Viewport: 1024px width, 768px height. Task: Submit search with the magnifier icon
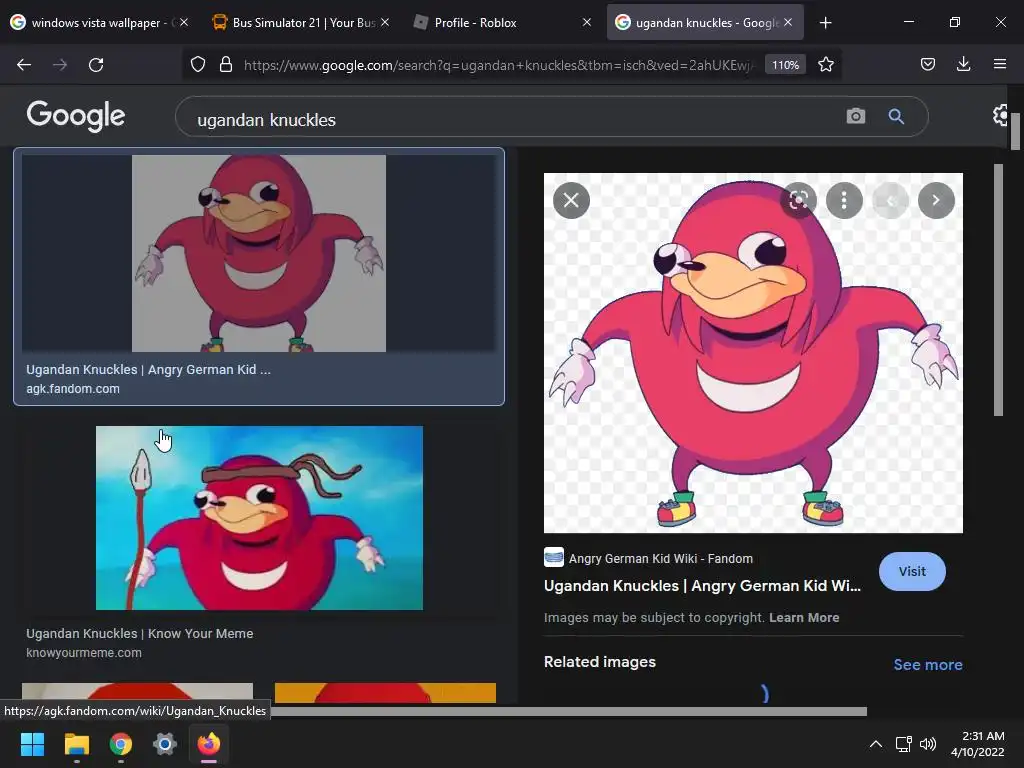[x=896, y=116]
